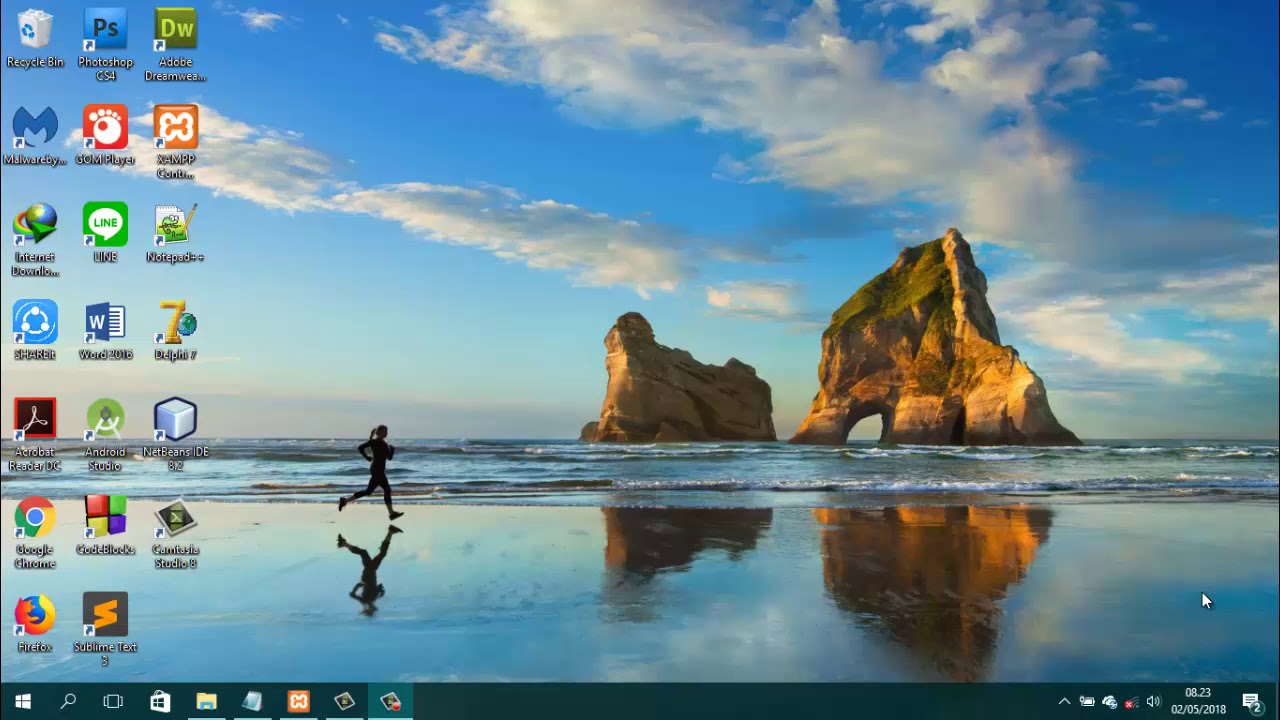1280x720 pixels.
Task: Select the Android Studio desktop icon
Action: (x=105, y=435)
